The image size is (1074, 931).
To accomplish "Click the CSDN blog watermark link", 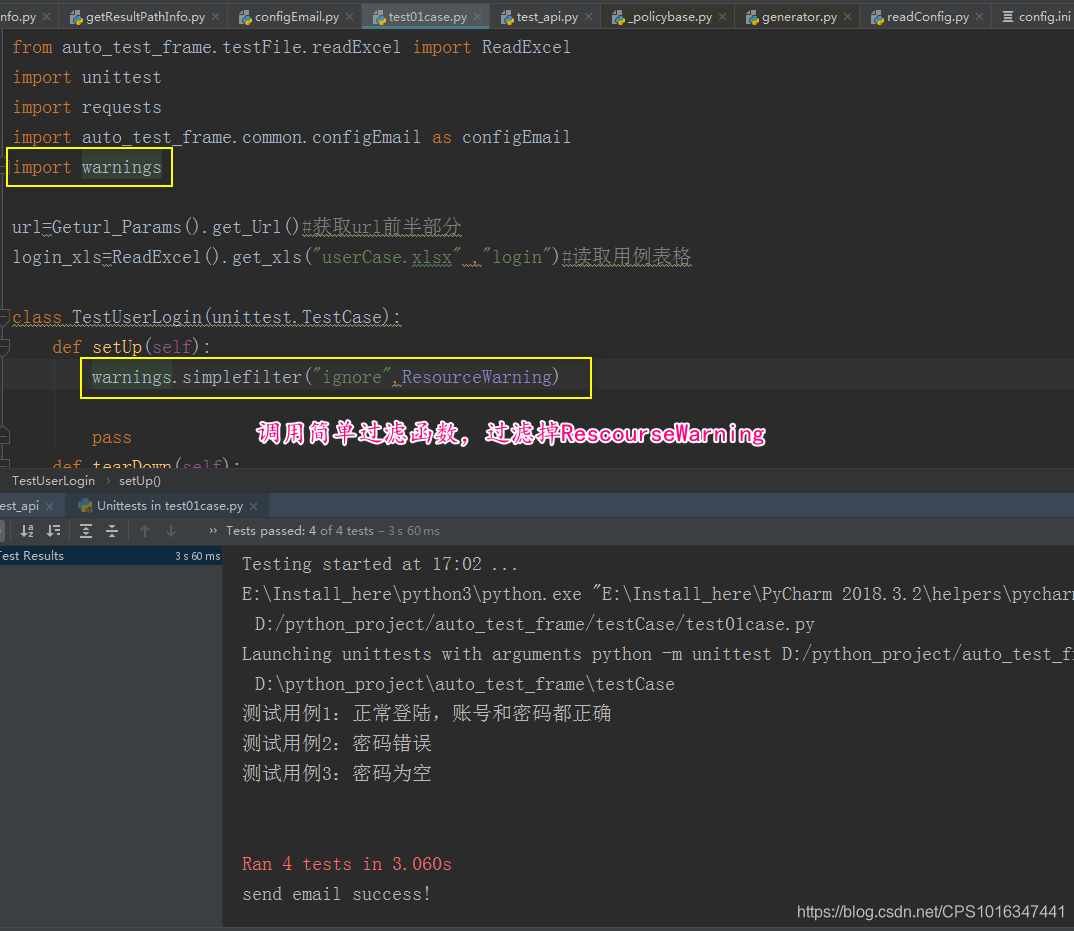I will [930, 911].
